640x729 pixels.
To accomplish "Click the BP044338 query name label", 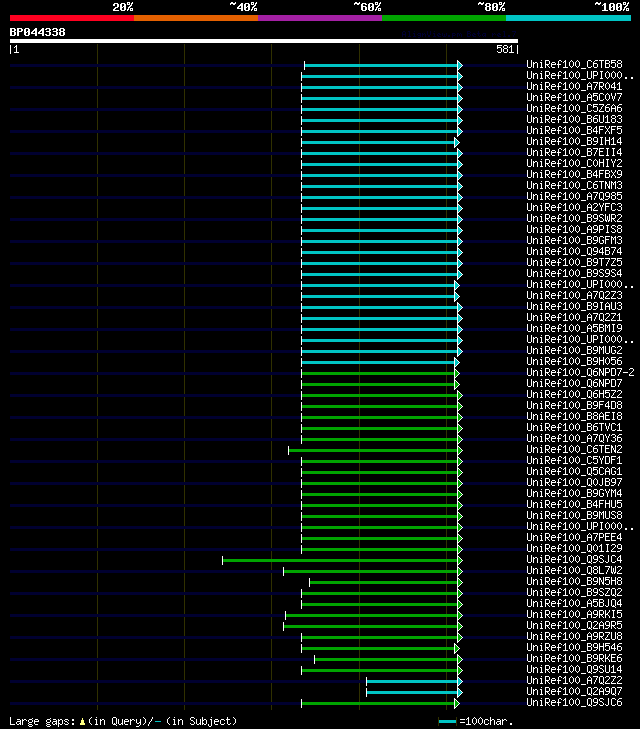I will (x=38, y=32).
